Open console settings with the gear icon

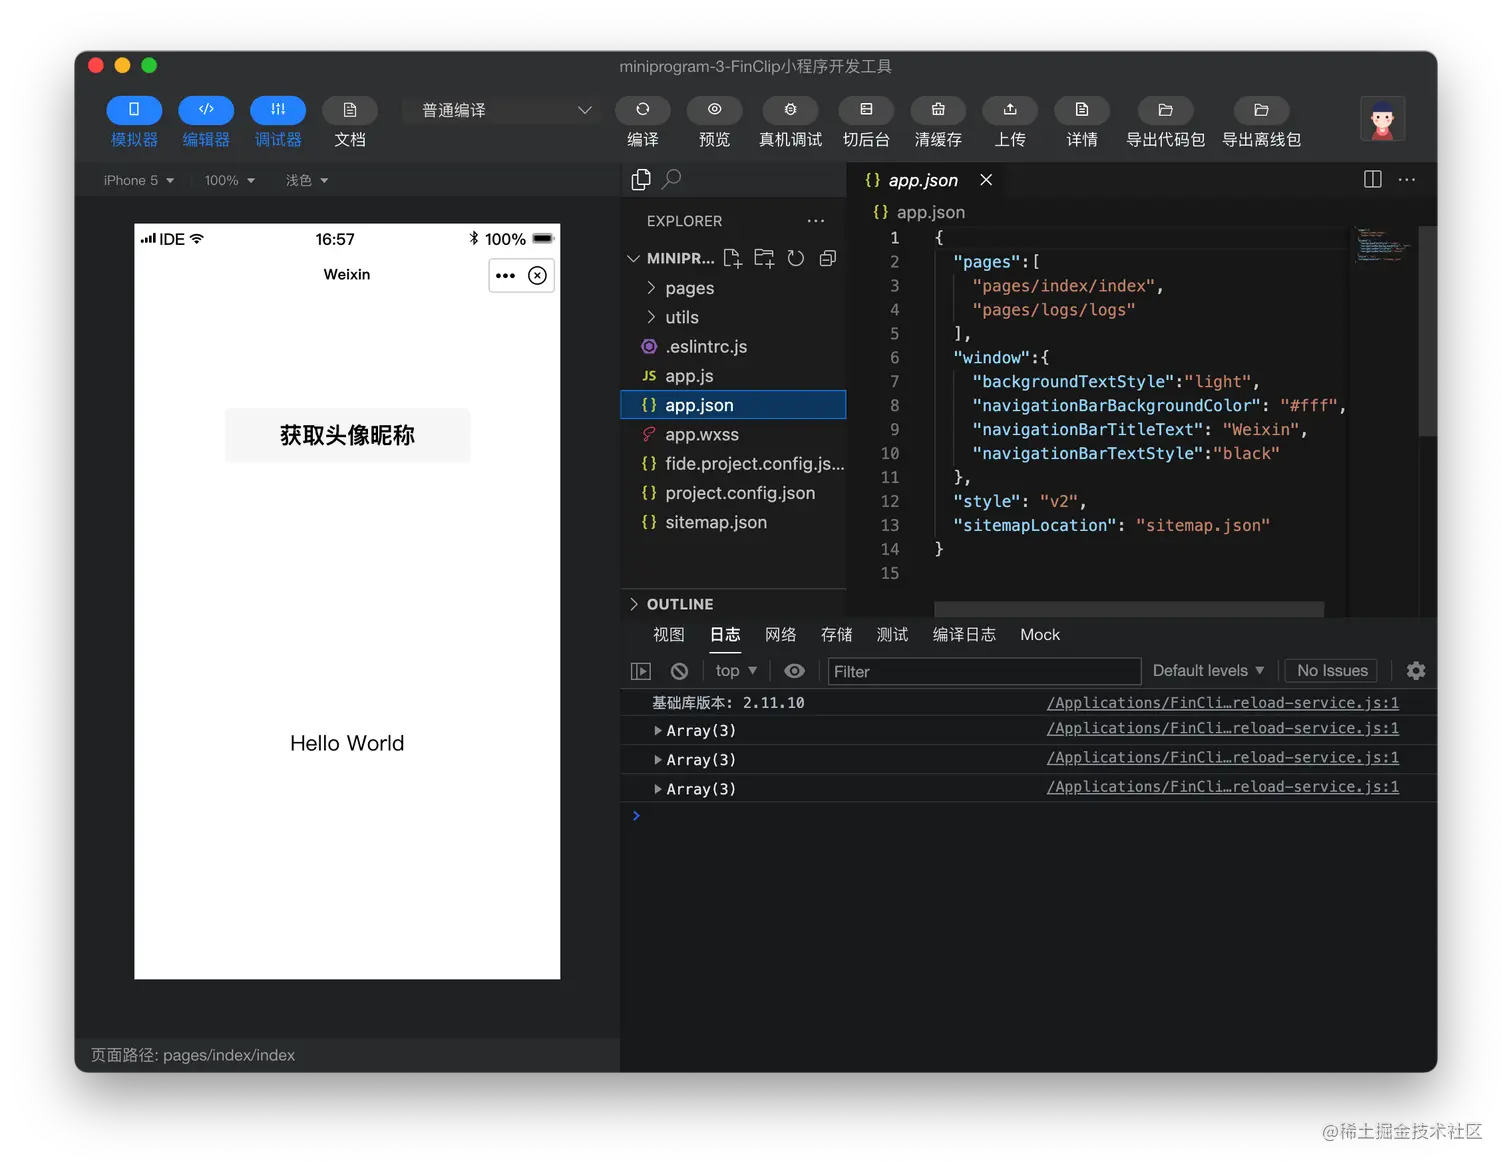coord(1416,670)
